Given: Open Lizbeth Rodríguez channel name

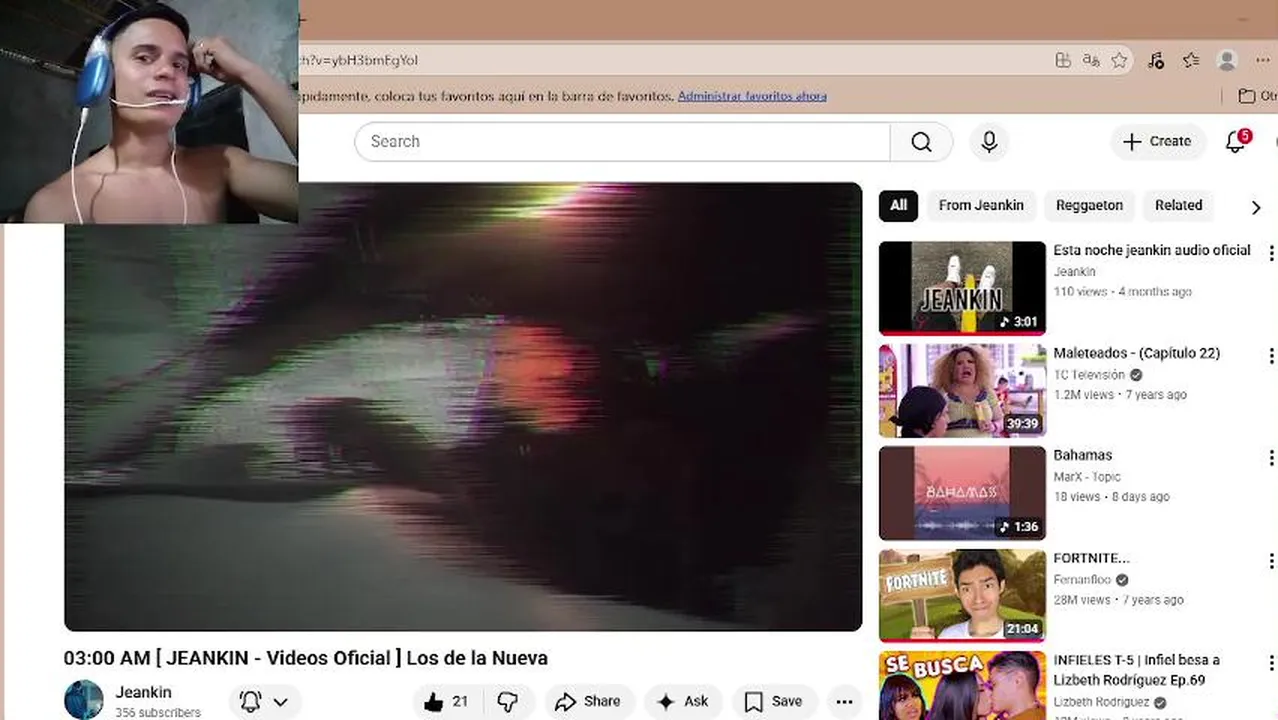Looking at the screenshot, I should pyautogui.click(x=1101, y=703).
